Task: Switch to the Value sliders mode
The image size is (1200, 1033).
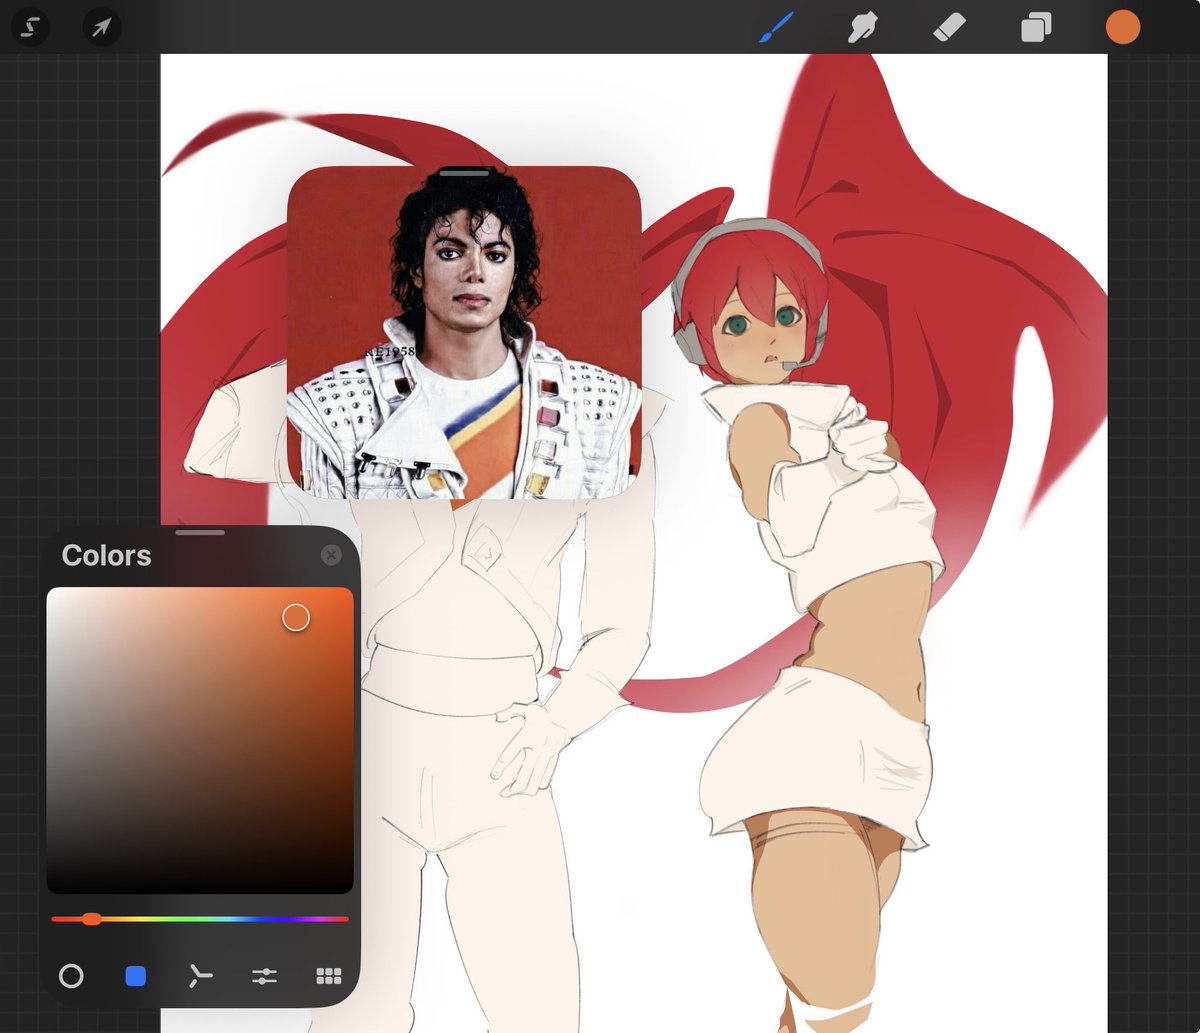Action: pyautogui.click(x=264, y=976)
